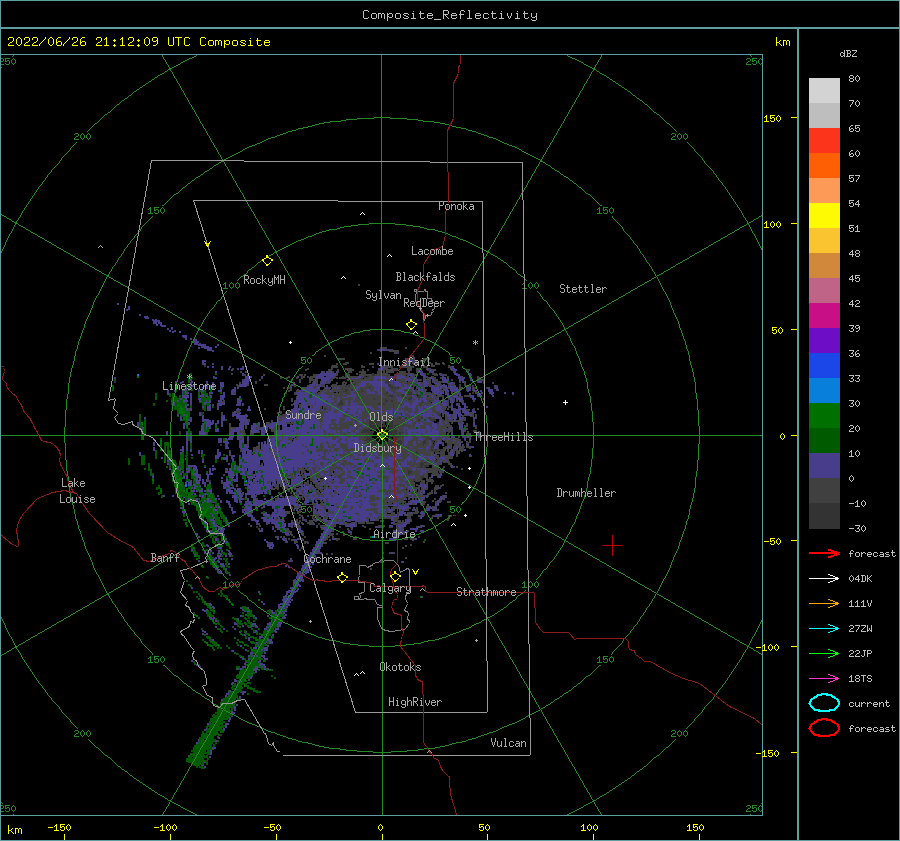Click the Lake Louise label
The image size is (900, 841).
click(77, 491)
